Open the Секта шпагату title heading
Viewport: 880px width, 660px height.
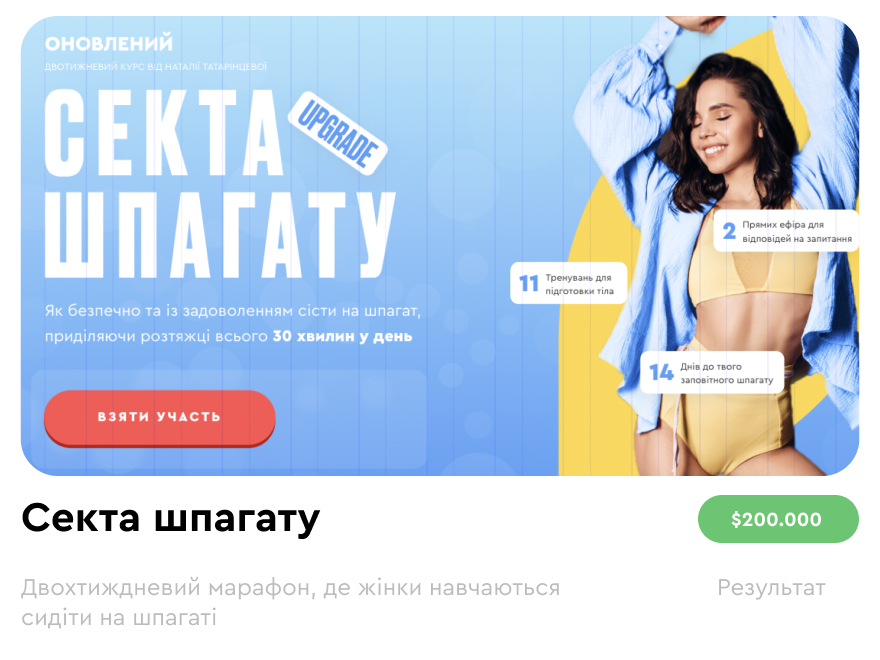tap(171, 518)
